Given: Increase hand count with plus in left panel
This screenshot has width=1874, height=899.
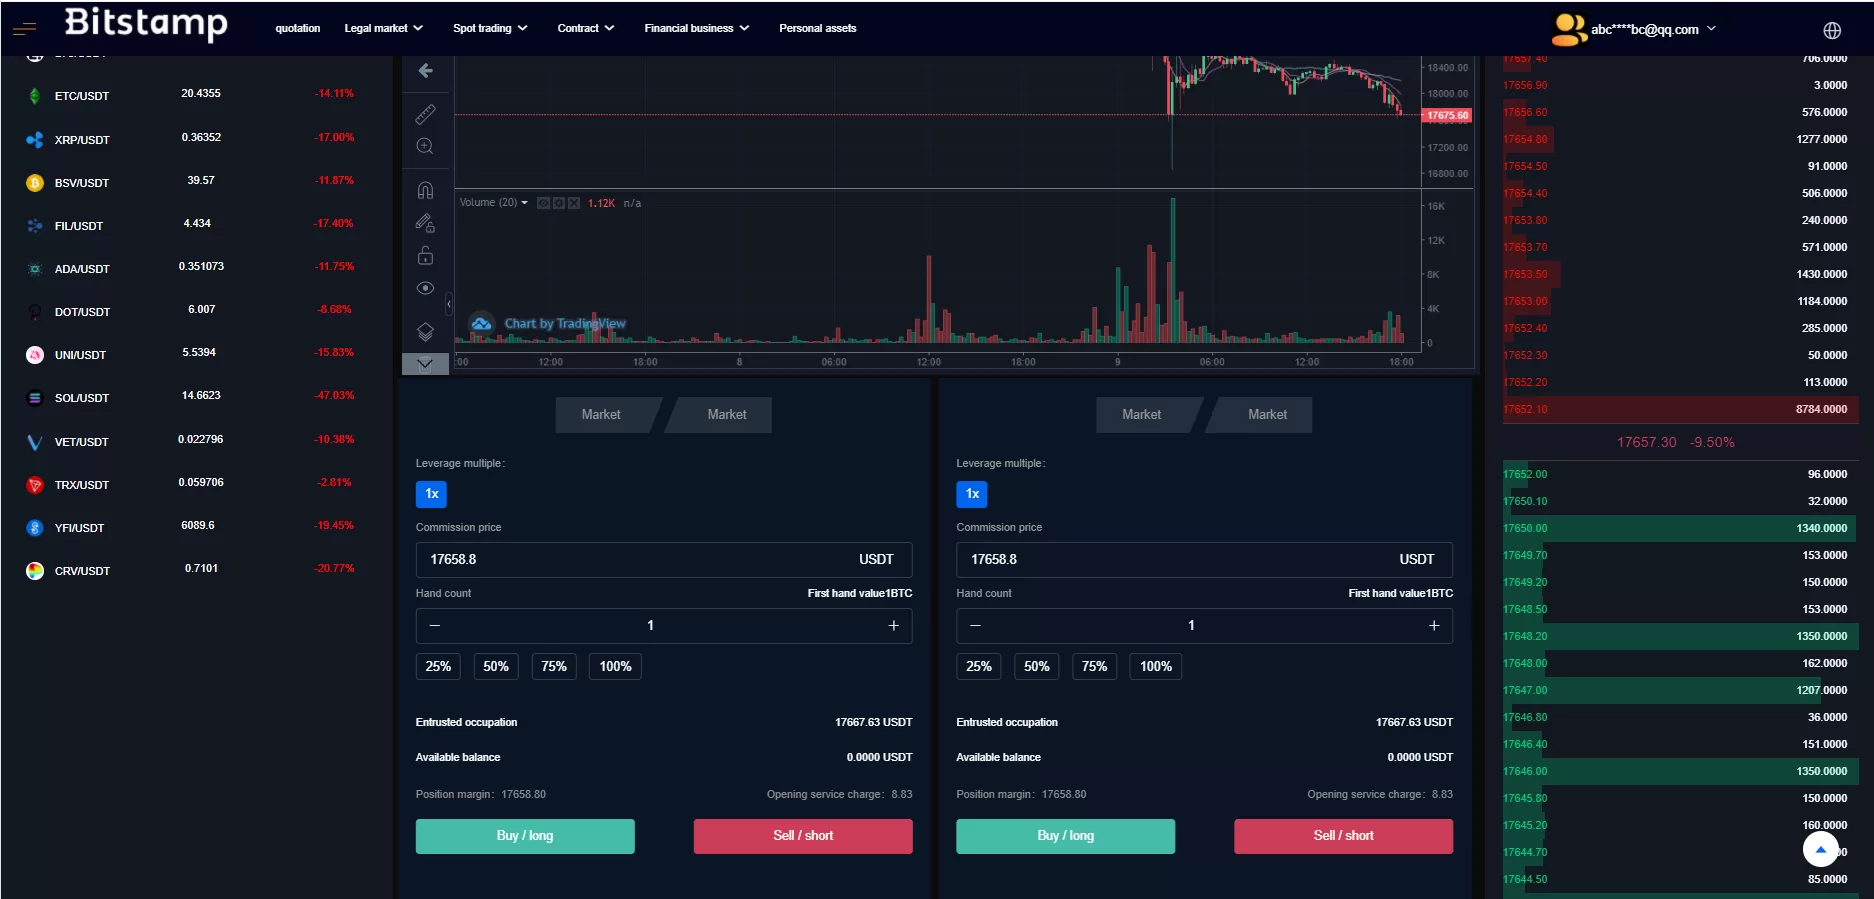Looking at the screenshot, I should 893,625.
